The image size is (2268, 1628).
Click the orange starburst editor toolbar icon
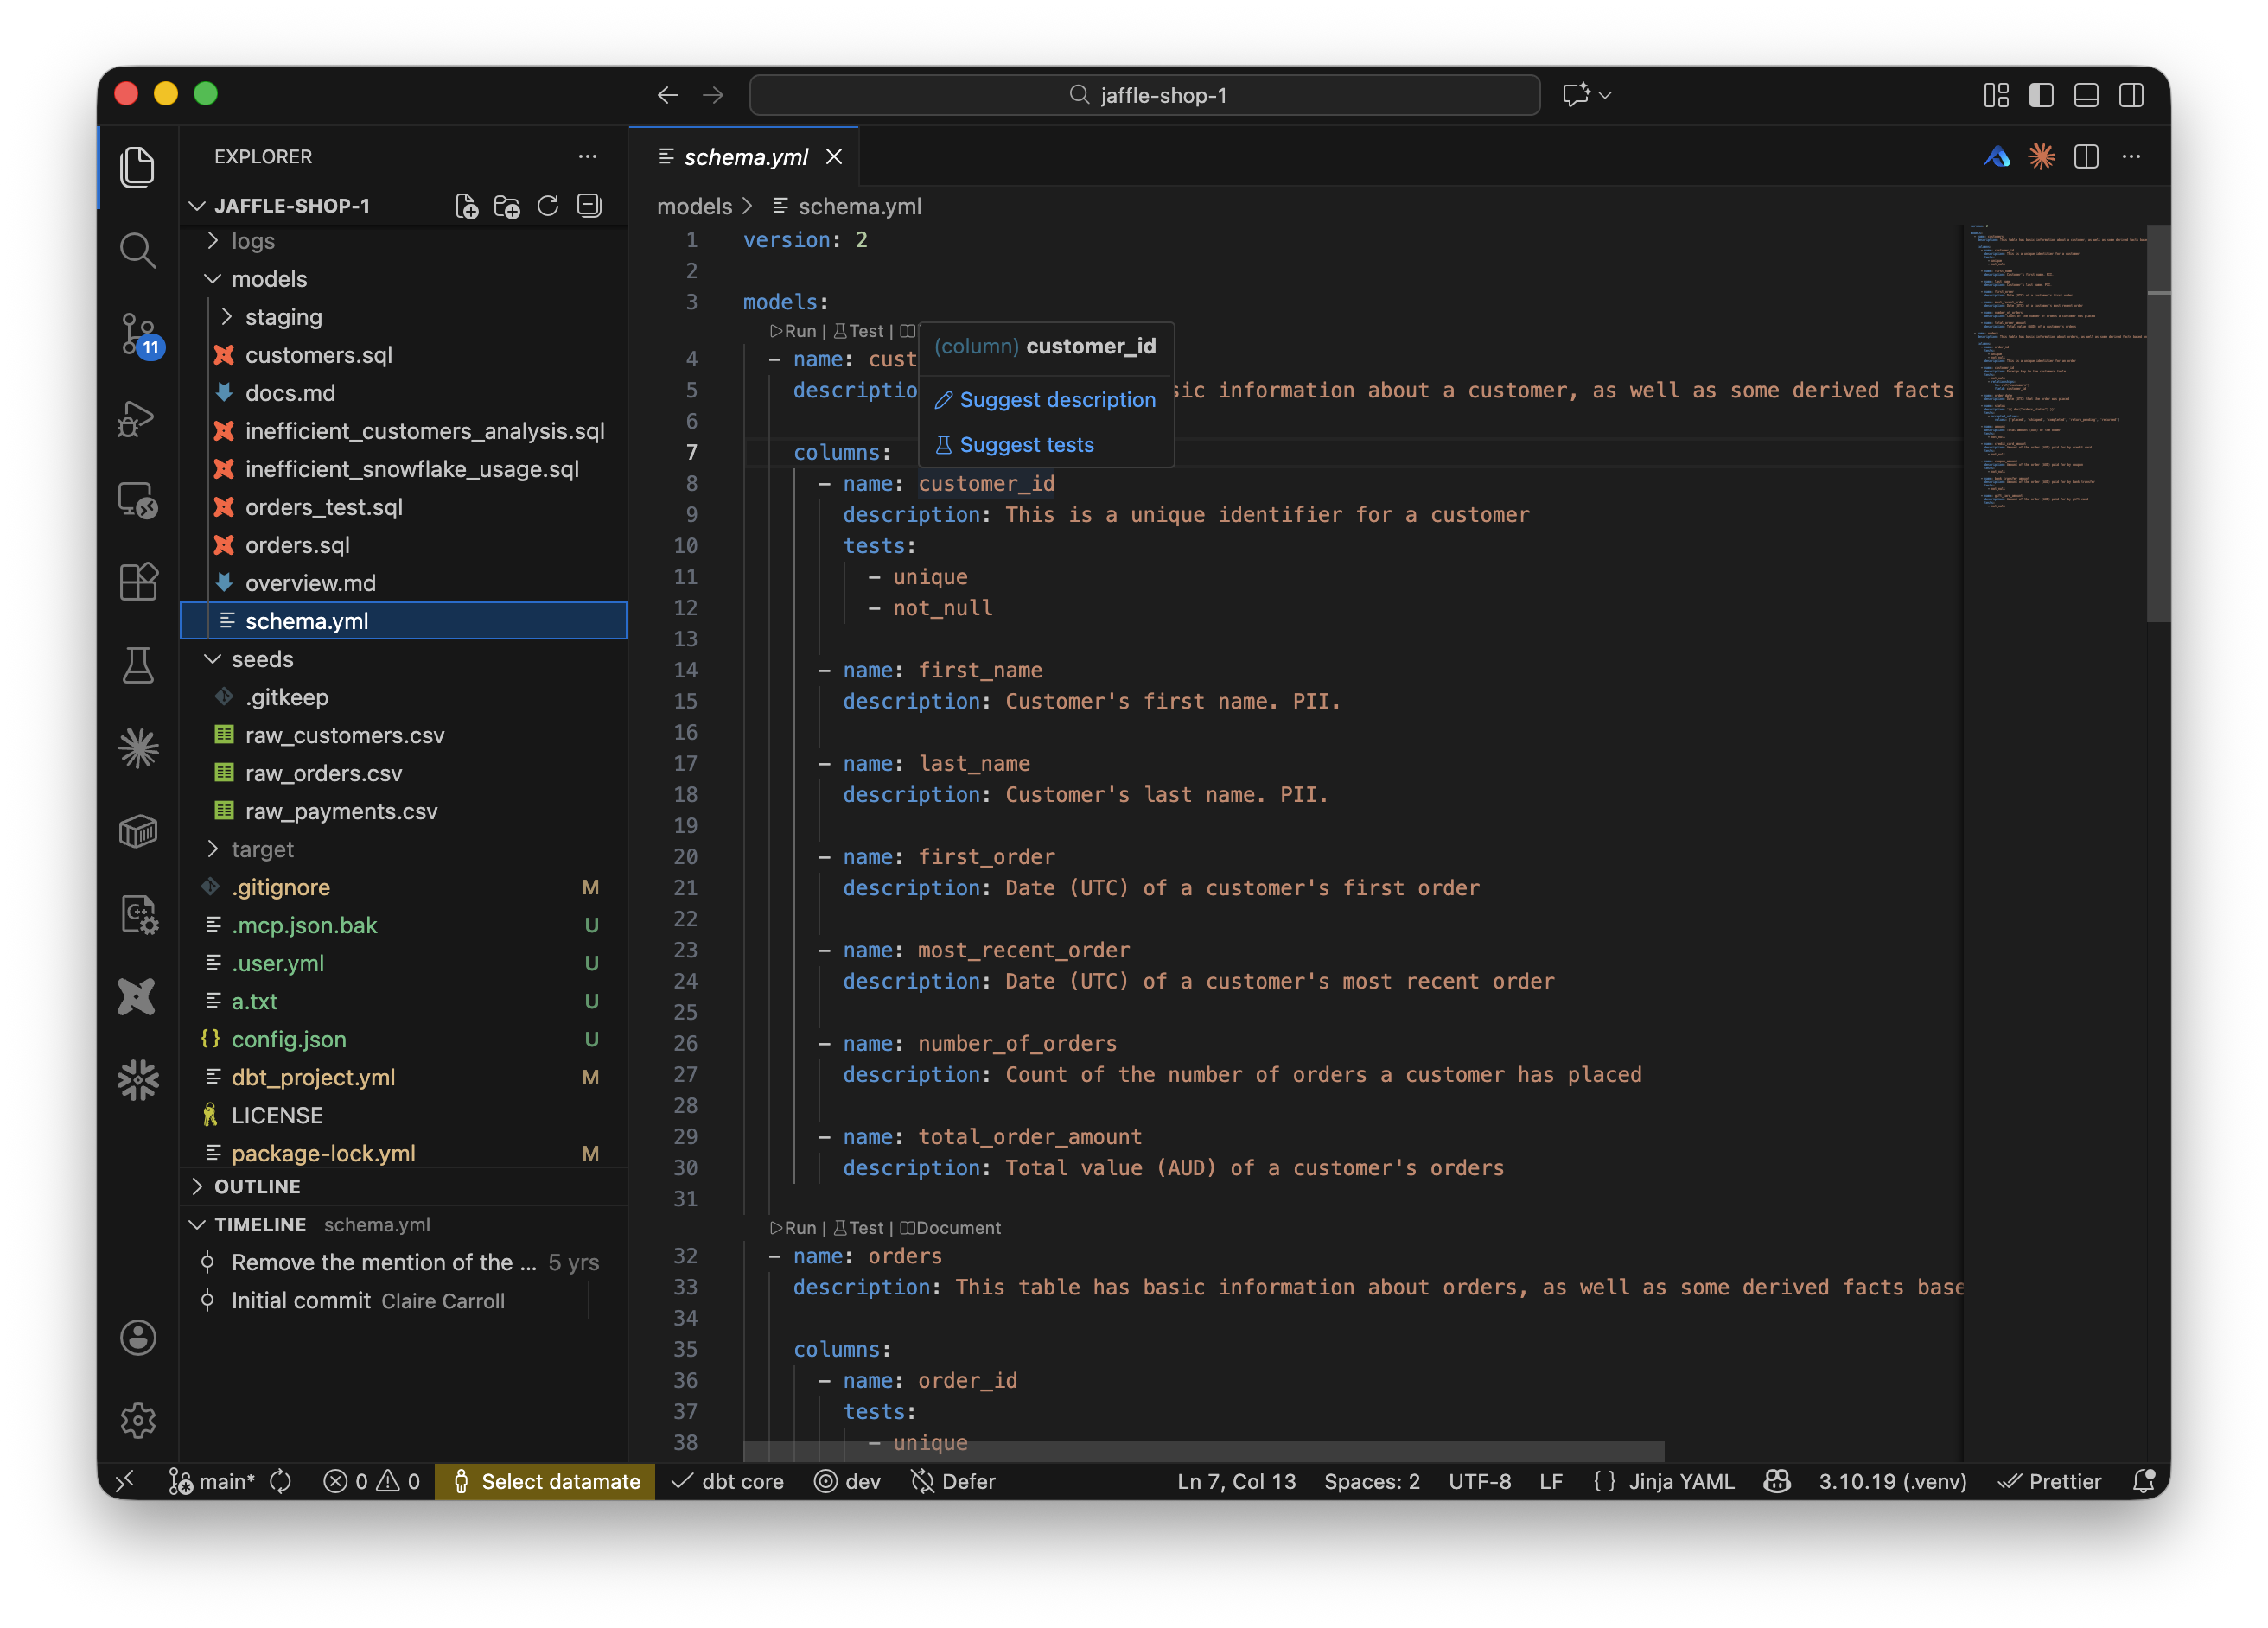pos(2041,157)
